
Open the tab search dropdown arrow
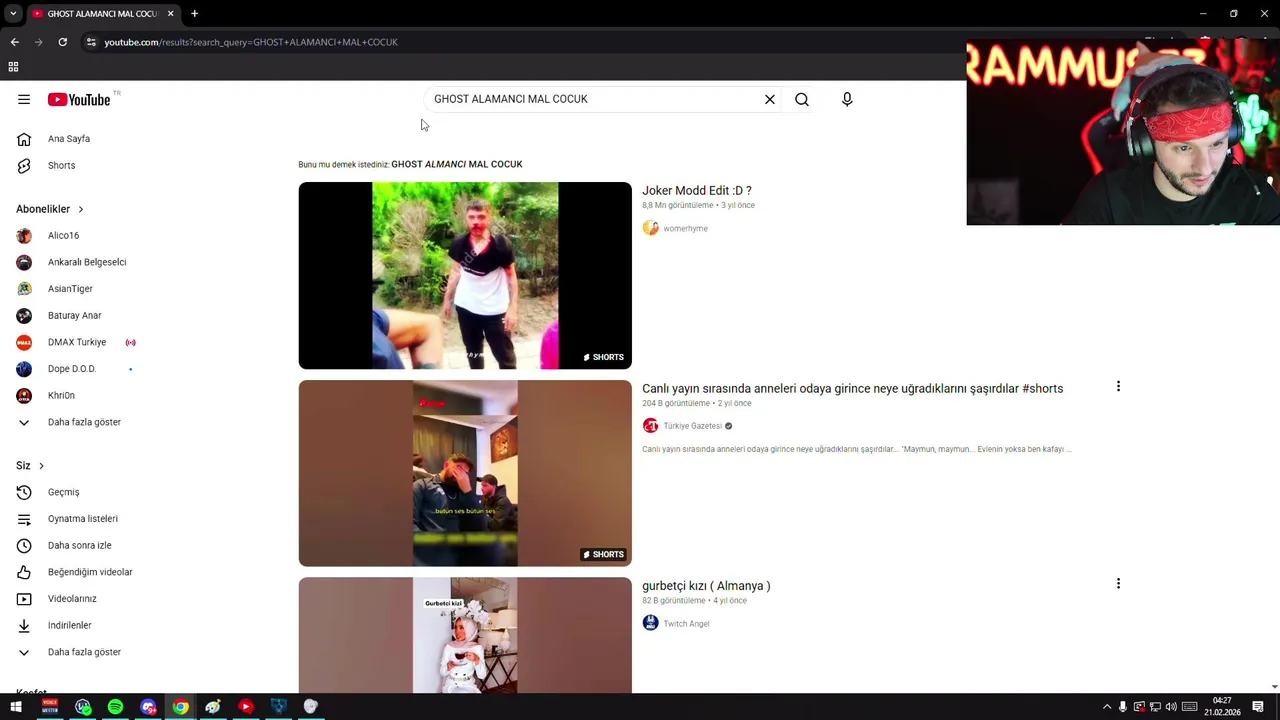click(x=13, y=14)
